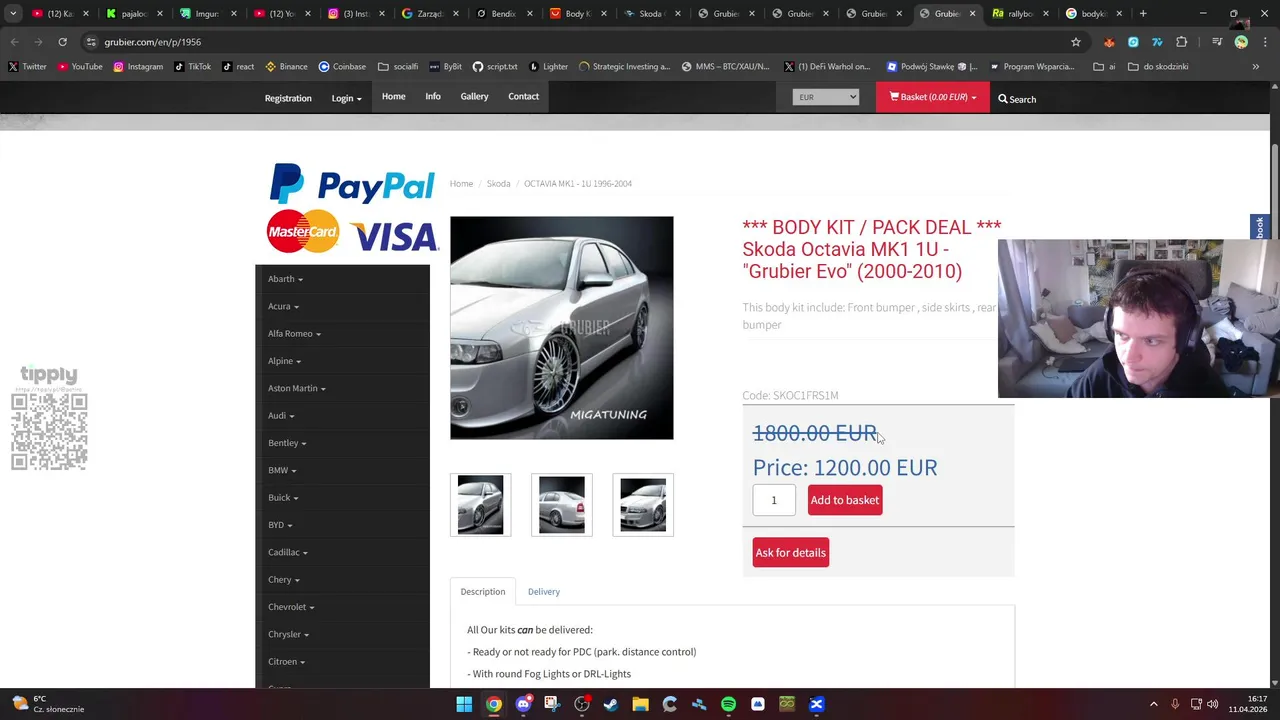Switch to the Delivery tab
The image size is (1280, 720).
point(544,592)
